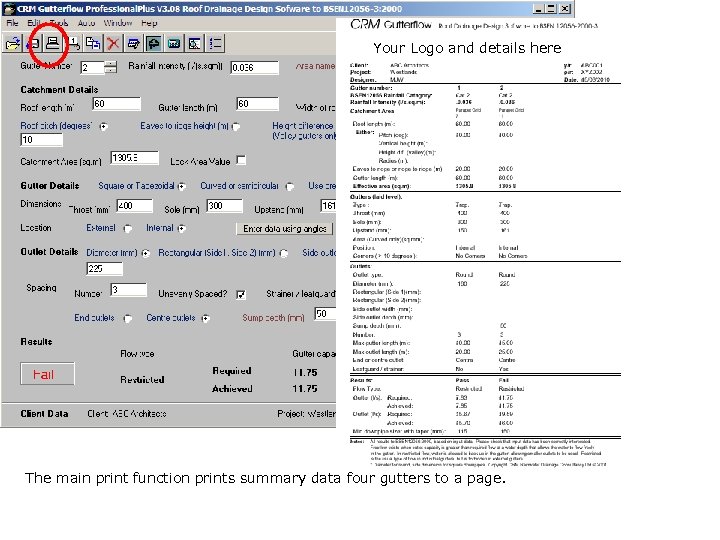The height and width of the screenshot is (540, 720).
Task: Click the Roof length input field
Action: point(117,104)
